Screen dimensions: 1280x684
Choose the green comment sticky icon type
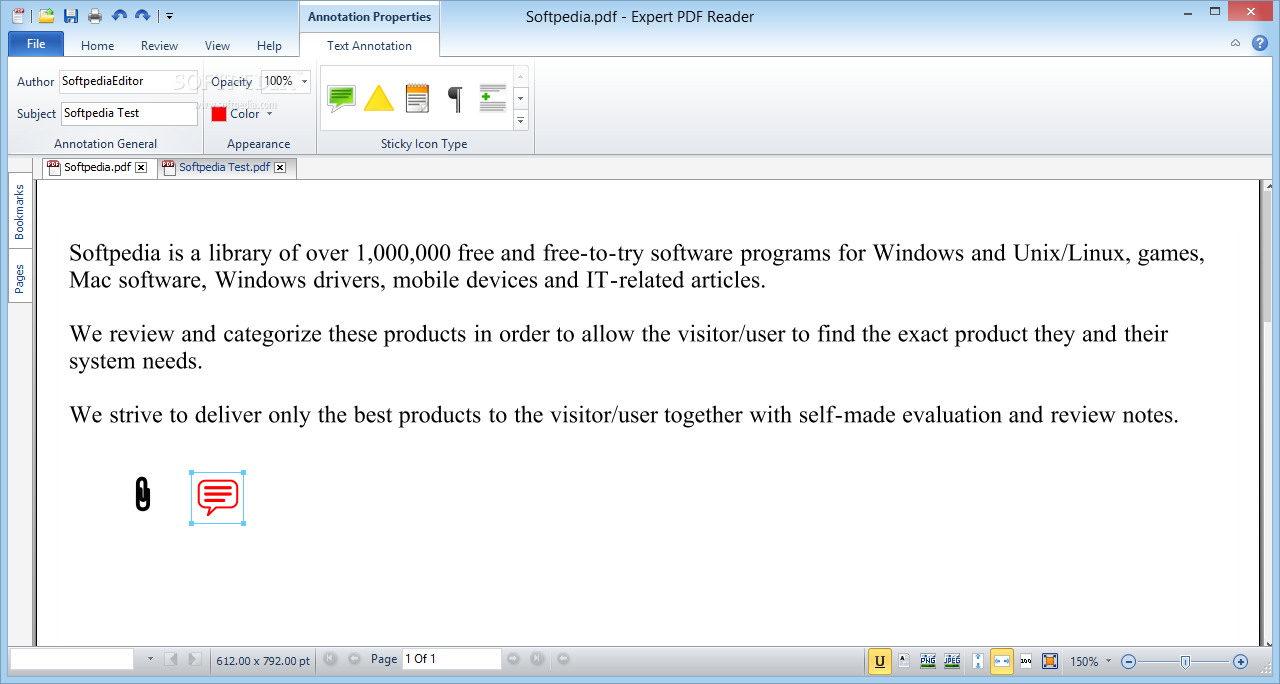tap(342, 98)
